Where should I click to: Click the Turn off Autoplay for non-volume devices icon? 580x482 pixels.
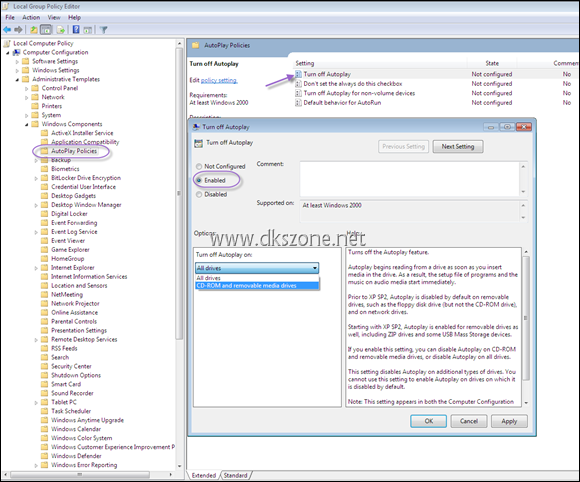click(298, 93)
